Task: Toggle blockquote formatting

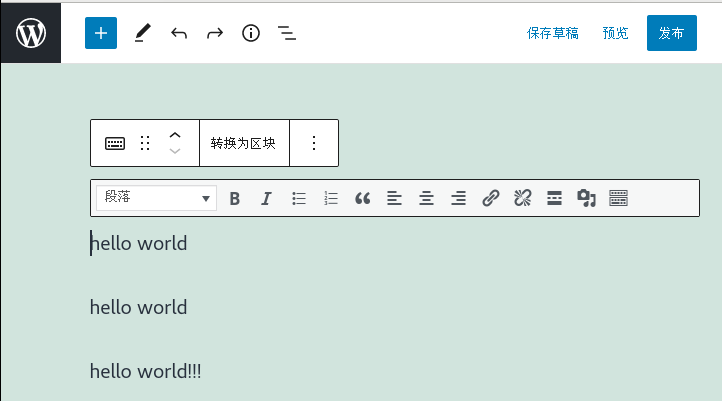Action: [x=362, y=198]
